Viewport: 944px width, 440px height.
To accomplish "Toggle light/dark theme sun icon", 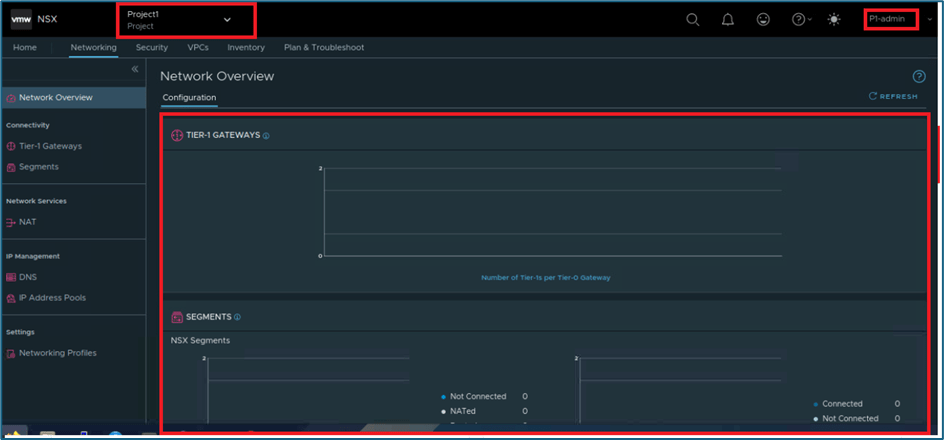I will [x=834, y=20].
